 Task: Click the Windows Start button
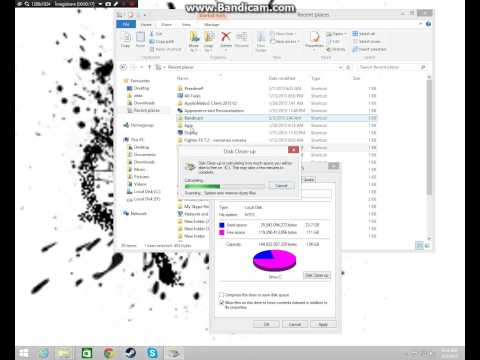[24, 353]
